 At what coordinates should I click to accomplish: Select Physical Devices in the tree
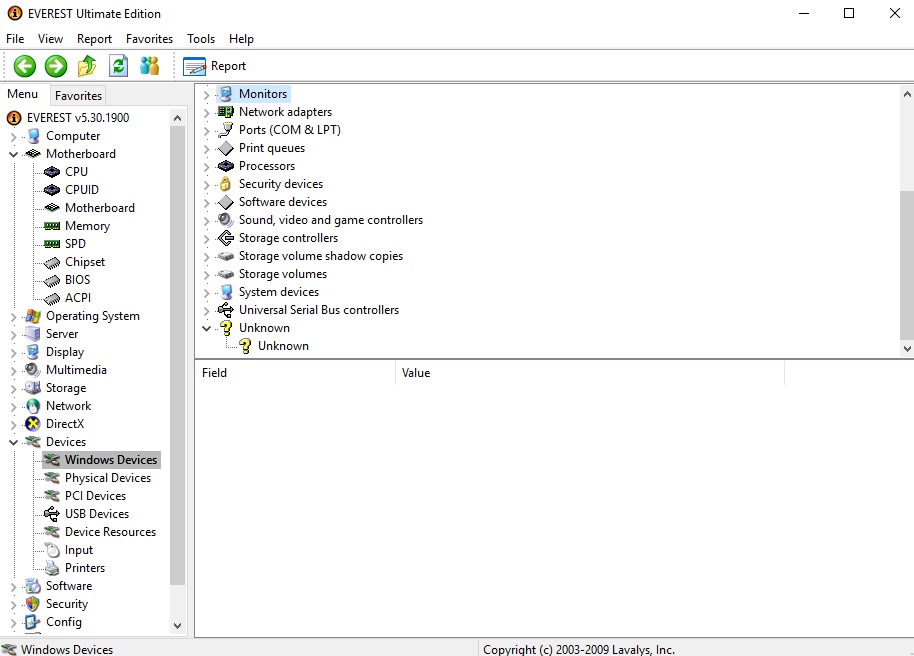click(x=108, y=478)
